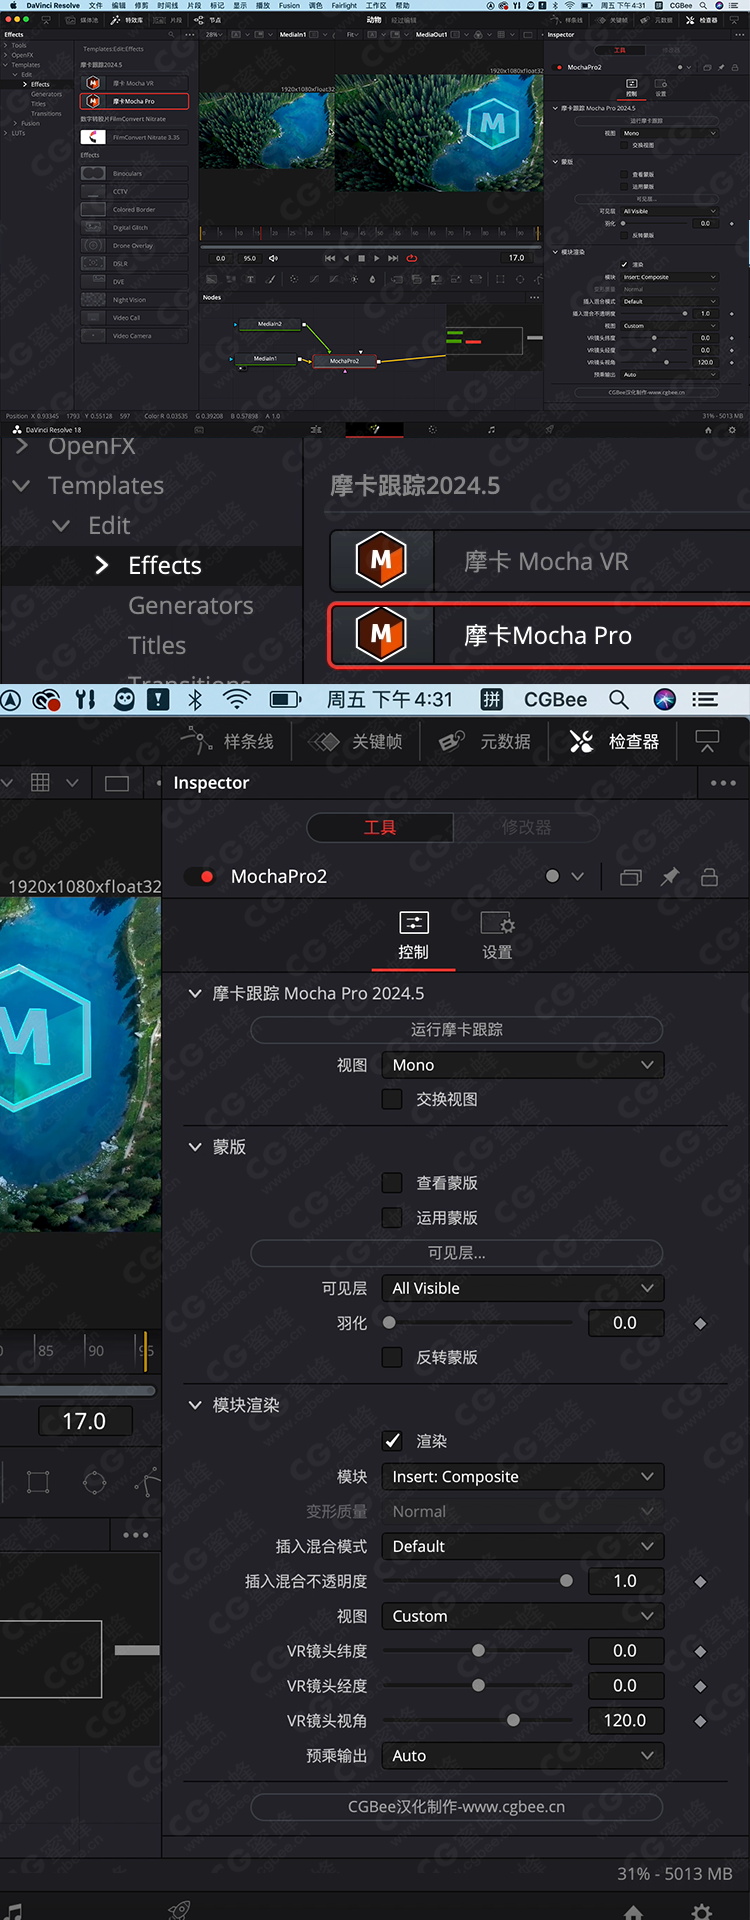Click the enlarged macOS Control Center icon

705,699
